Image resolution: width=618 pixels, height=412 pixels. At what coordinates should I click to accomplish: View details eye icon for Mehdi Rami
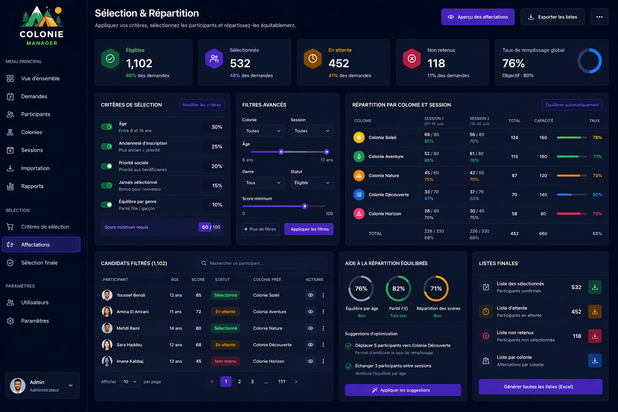coord(311,328)
